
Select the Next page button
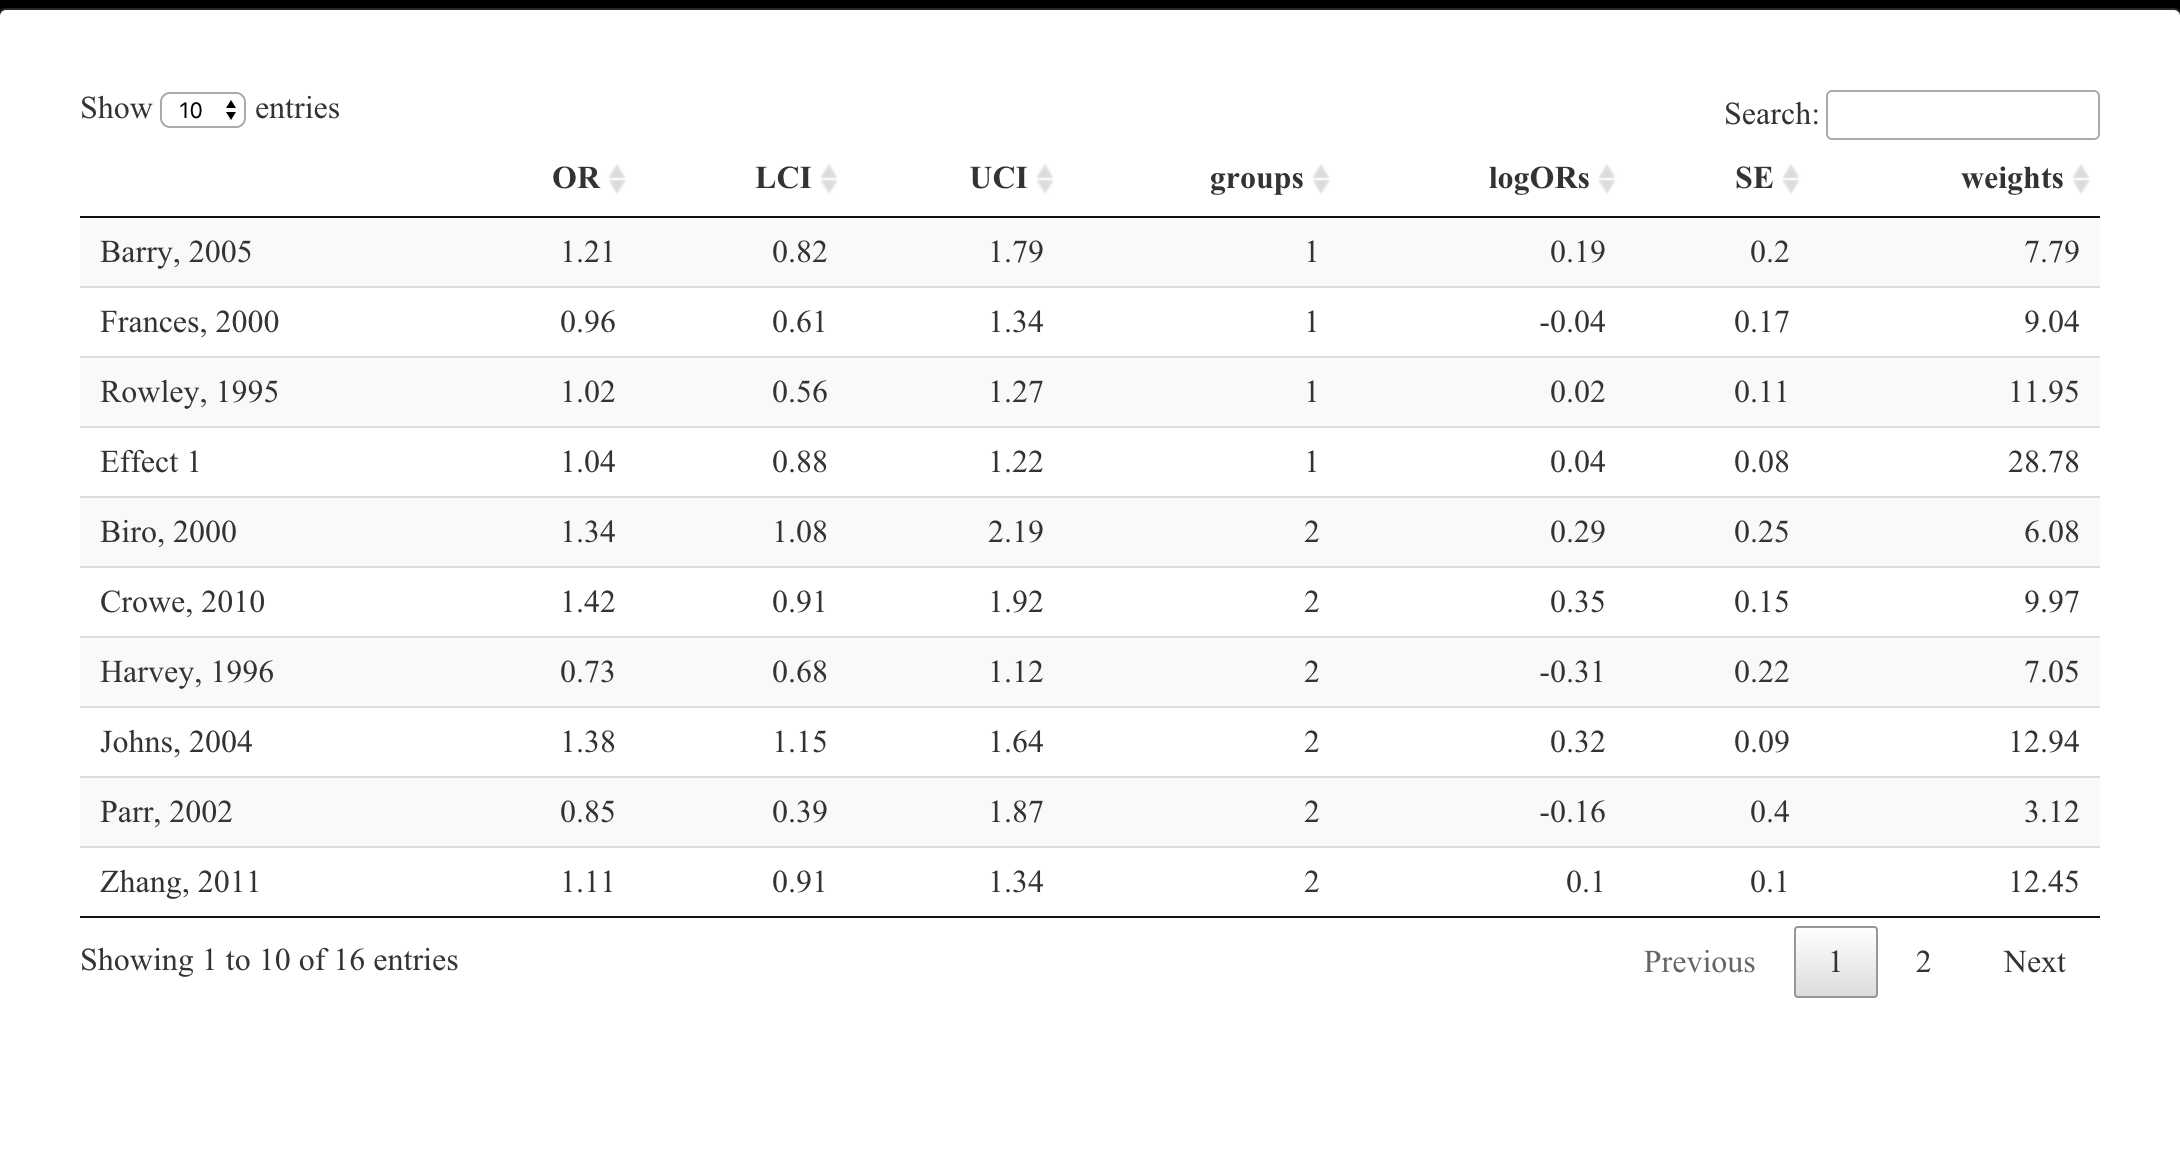2034,962
